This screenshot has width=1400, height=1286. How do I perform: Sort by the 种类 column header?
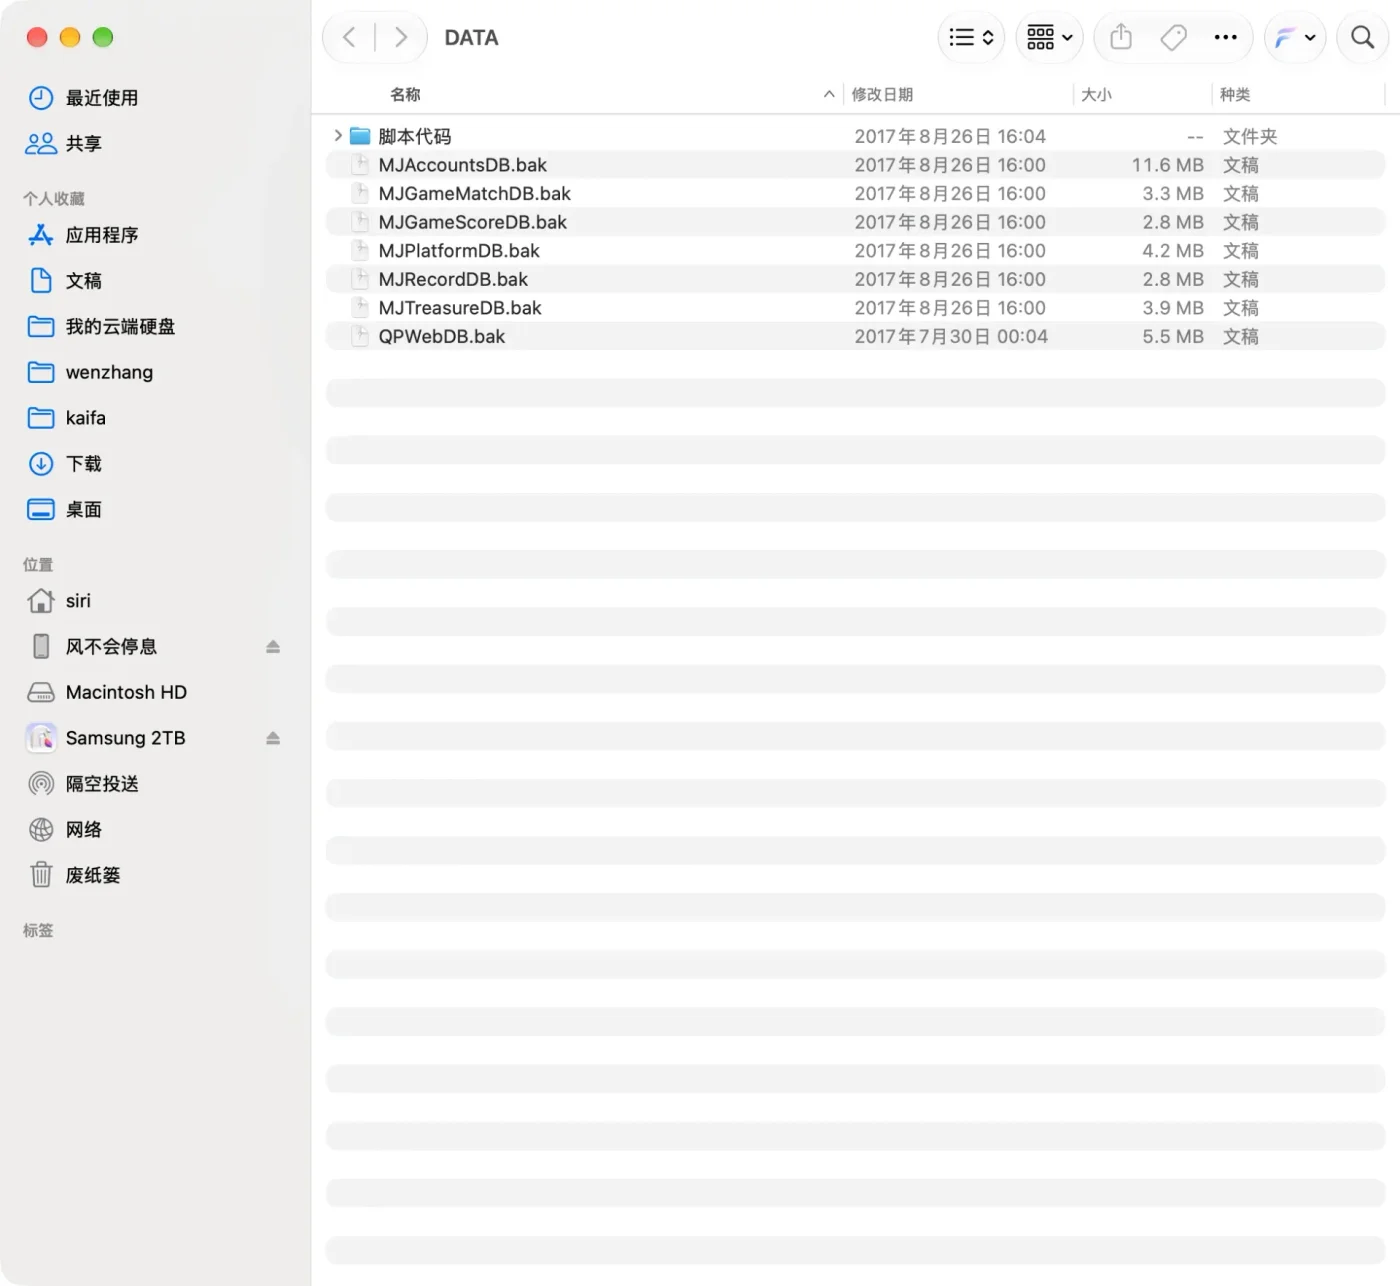tap(1235, 94)
